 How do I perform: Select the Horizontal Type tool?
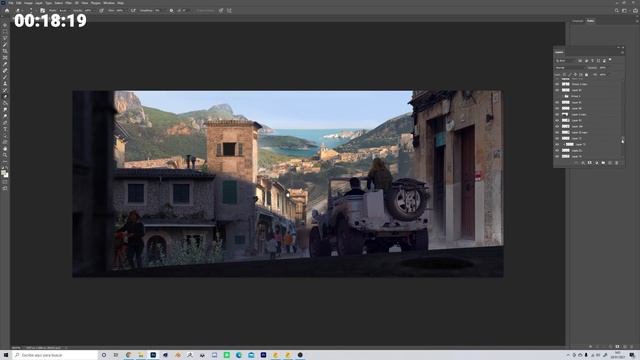pyautogui.click(x=5, y=129)
